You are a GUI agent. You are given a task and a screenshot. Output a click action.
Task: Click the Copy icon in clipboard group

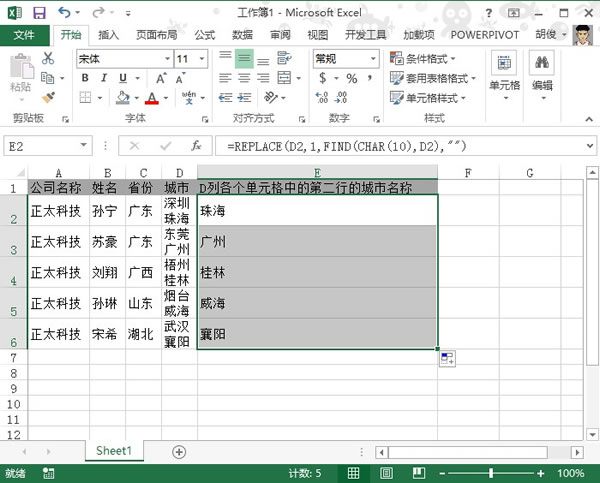pos(47,78)
